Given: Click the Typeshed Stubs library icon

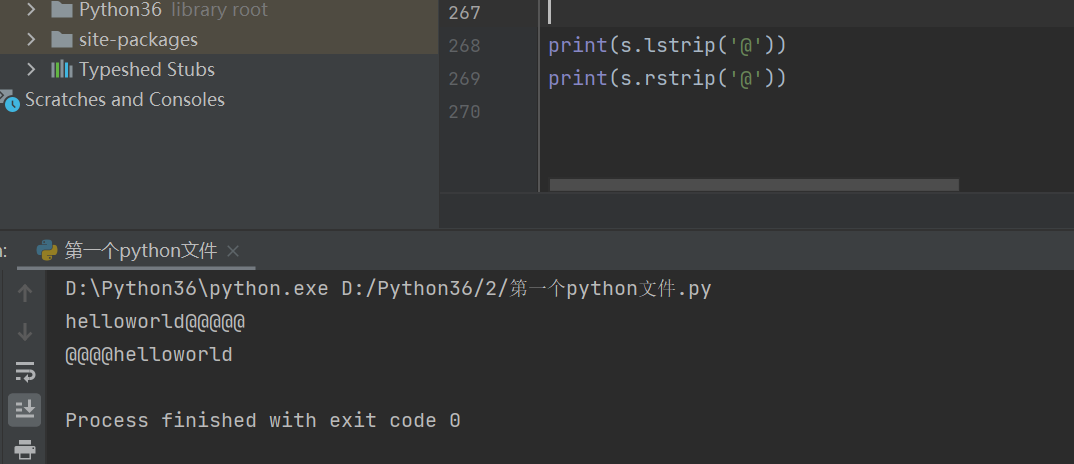Looking at the screenshot, I should [x=62, y=70].
